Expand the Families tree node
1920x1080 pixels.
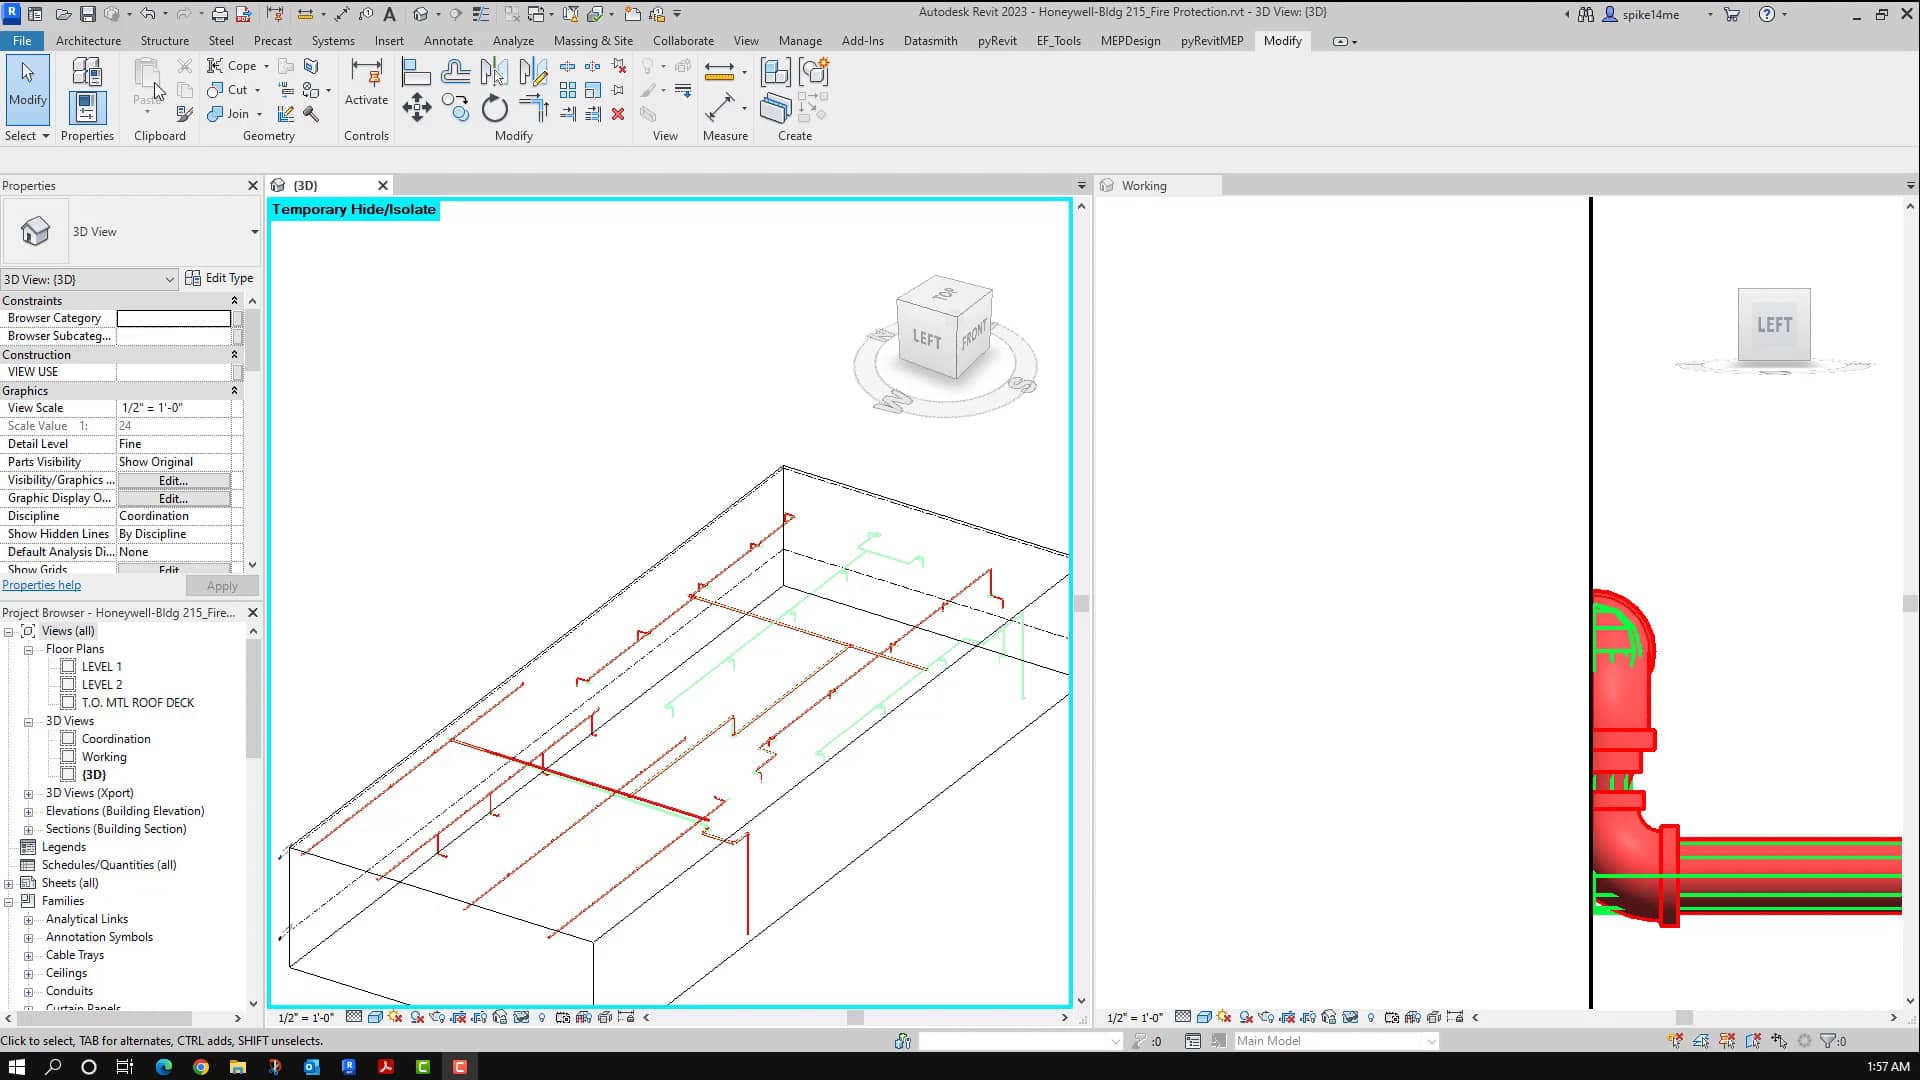click(x=9, y=901)
